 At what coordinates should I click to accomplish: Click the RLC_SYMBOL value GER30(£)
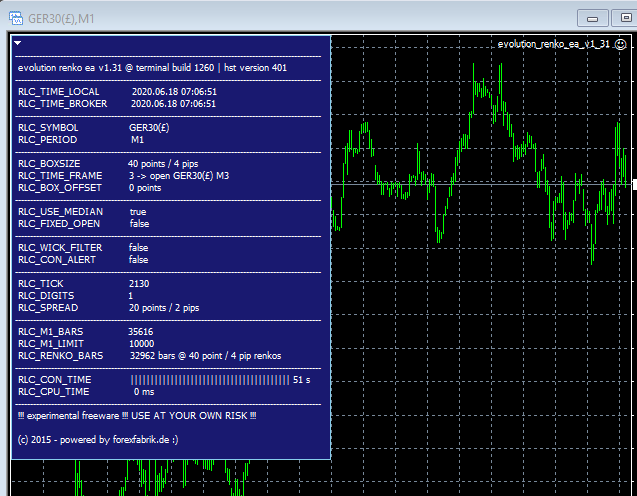(x=149, y=128)
